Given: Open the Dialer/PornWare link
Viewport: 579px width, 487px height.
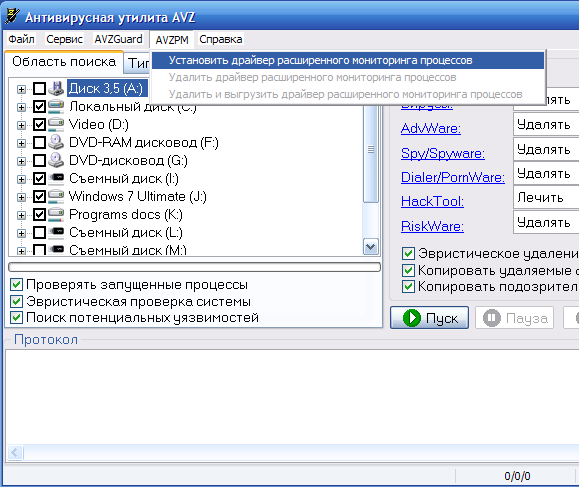Looking at the screenshot, I should pos(453,177).
